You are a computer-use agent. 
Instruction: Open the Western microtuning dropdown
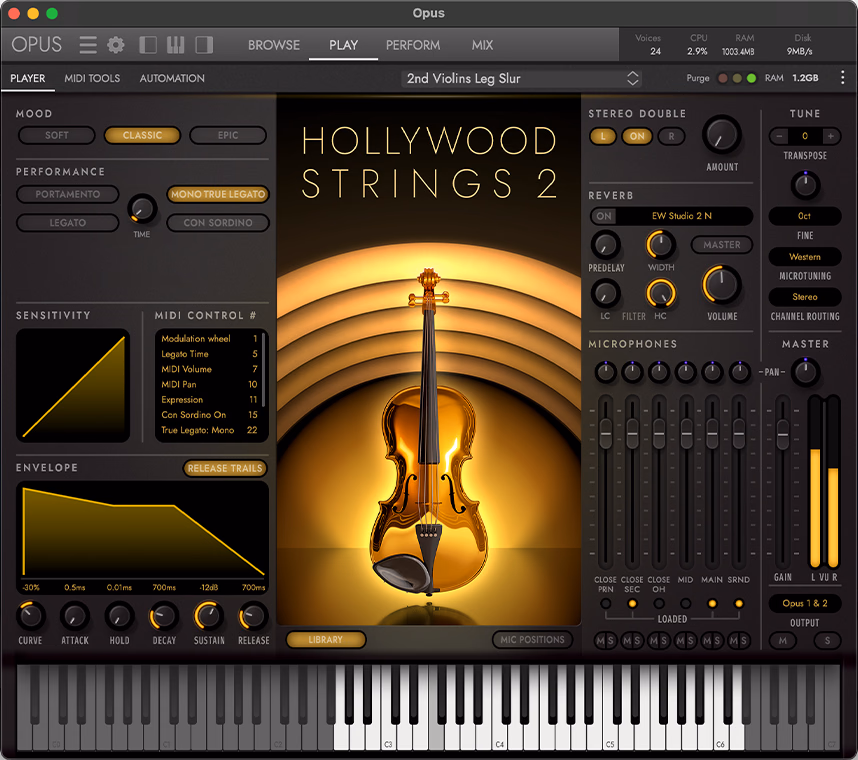[805, 257]
